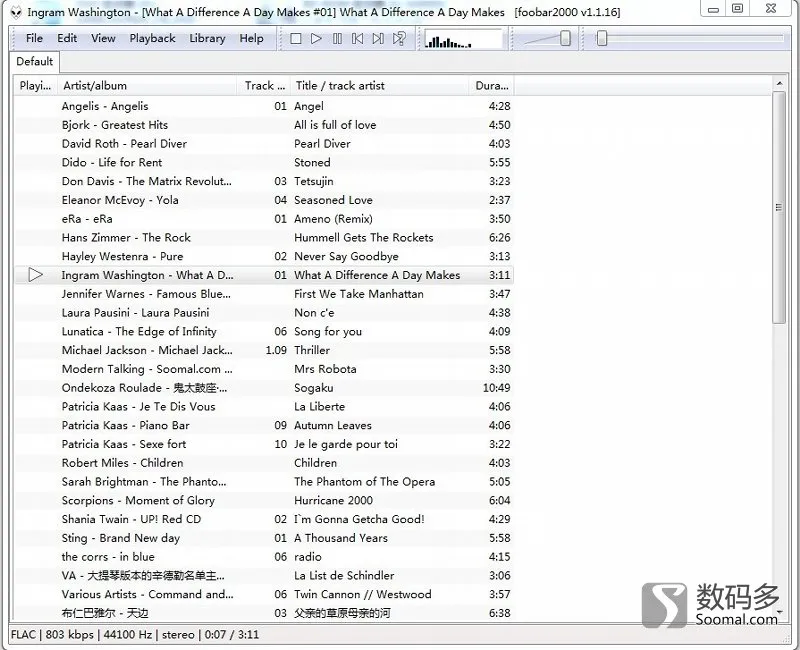The height and width of the screenshot is (650, 800).
Task: Select the 父亲的草原母亲的河 track
Action: (264, 613)
